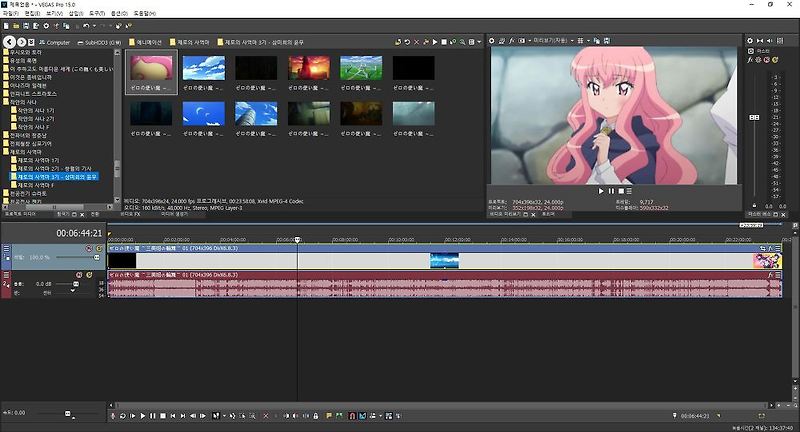The height and width of the screenshot is (432, 800).
Task: Play in the video preview window
Action: 601,191
